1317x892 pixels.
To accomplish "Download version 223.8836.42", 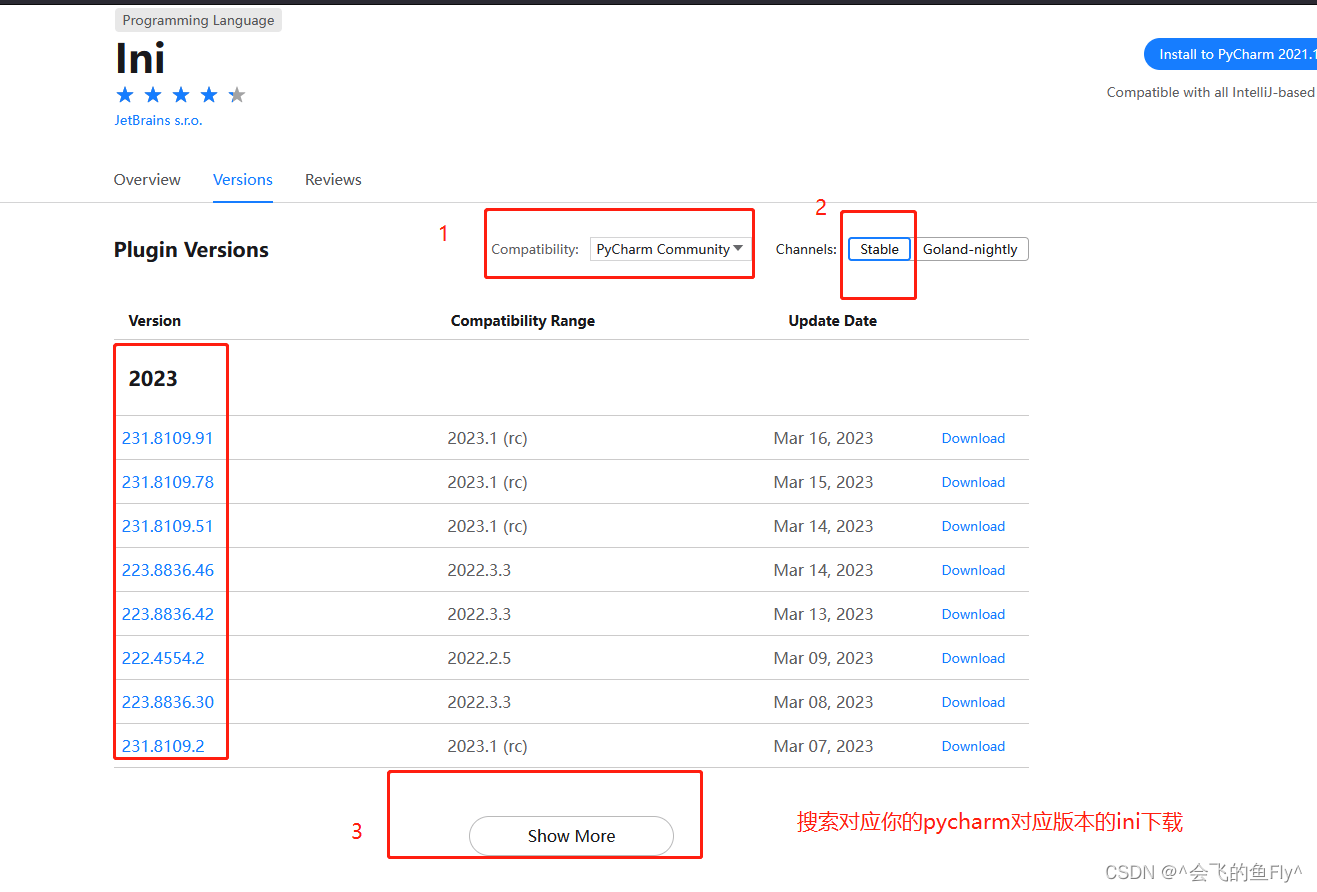I will tap(973, 614).
